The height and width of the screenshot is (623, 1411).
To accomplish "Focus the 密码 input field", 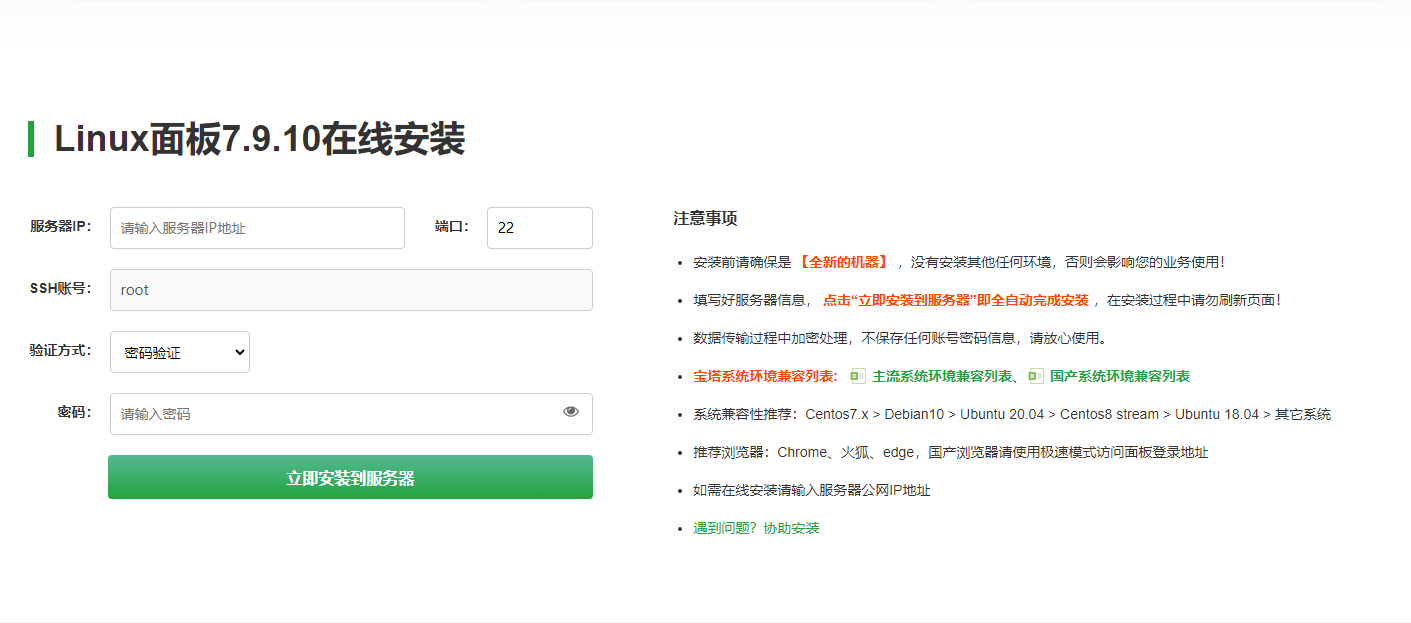I will (x=335, y=414).
